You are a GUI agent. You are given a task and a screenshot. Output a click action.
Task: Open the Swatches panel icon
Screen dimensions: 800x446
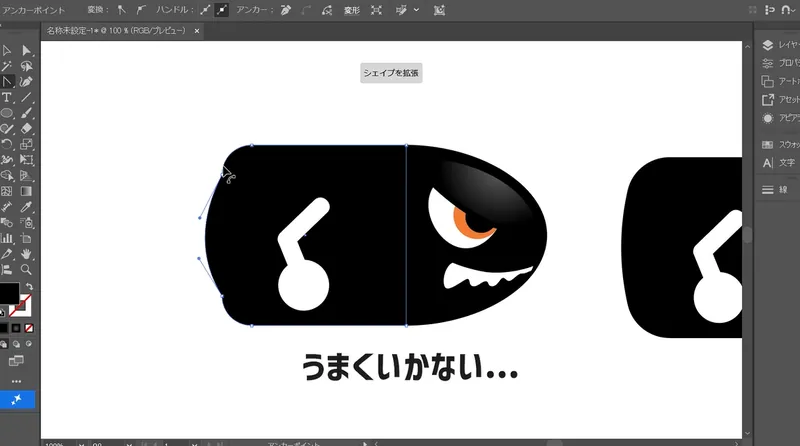(768, 145)
